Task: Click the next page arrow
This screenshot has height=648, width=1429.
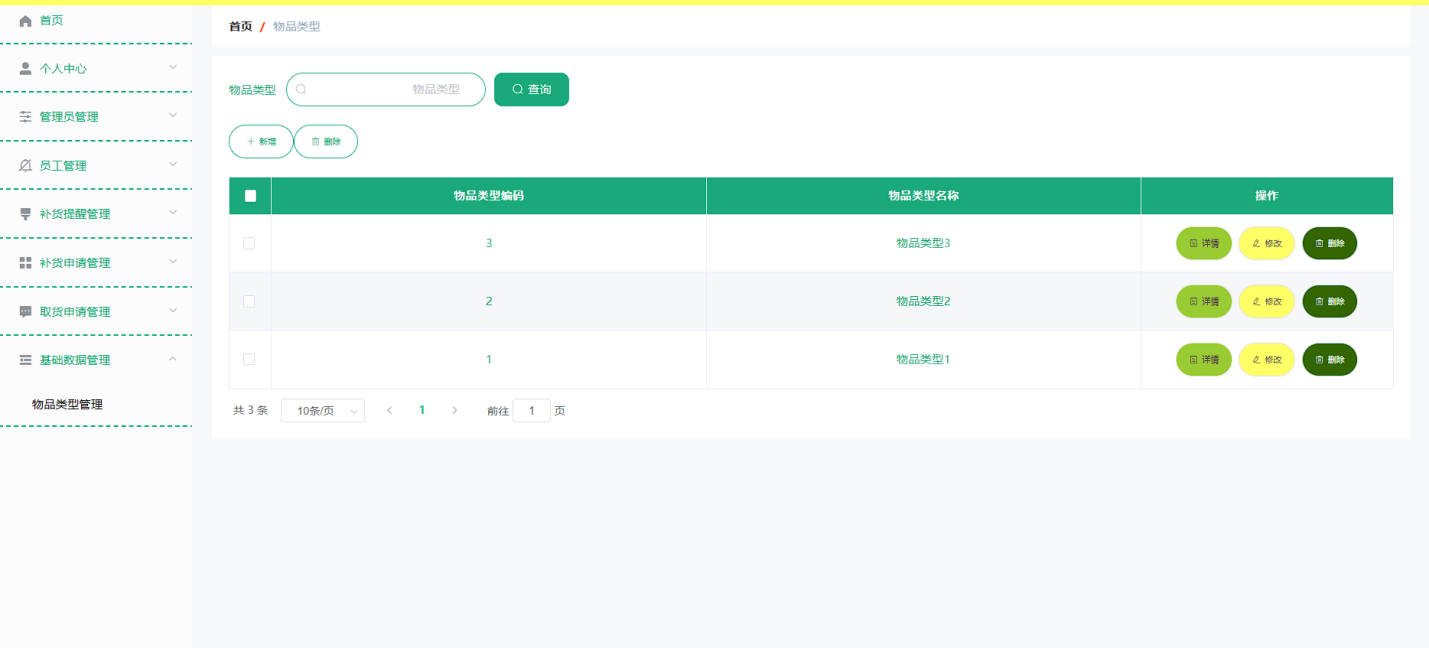Action: pyautogui.click(x=455, y=410)
